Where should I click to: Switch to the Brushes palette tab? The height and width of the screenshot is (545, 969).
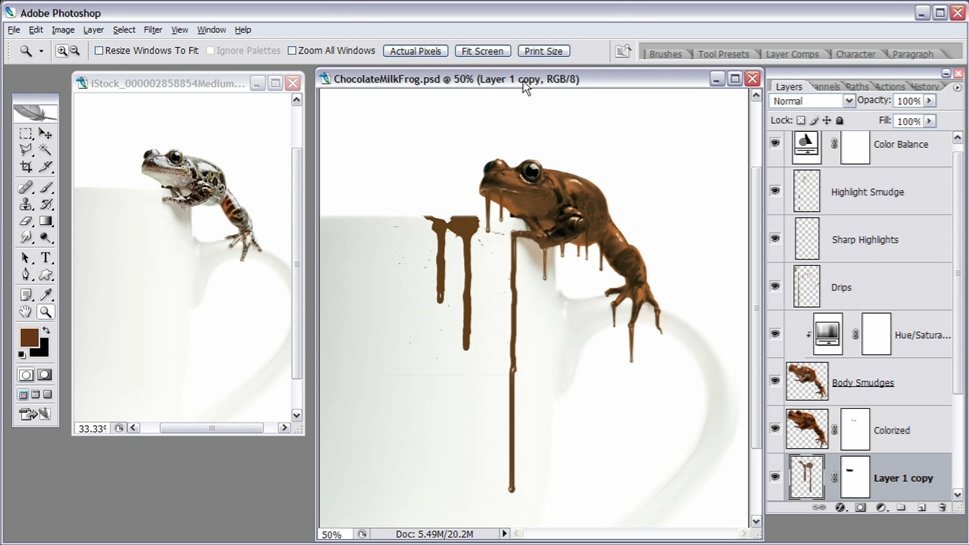click(x=665, y=54)
